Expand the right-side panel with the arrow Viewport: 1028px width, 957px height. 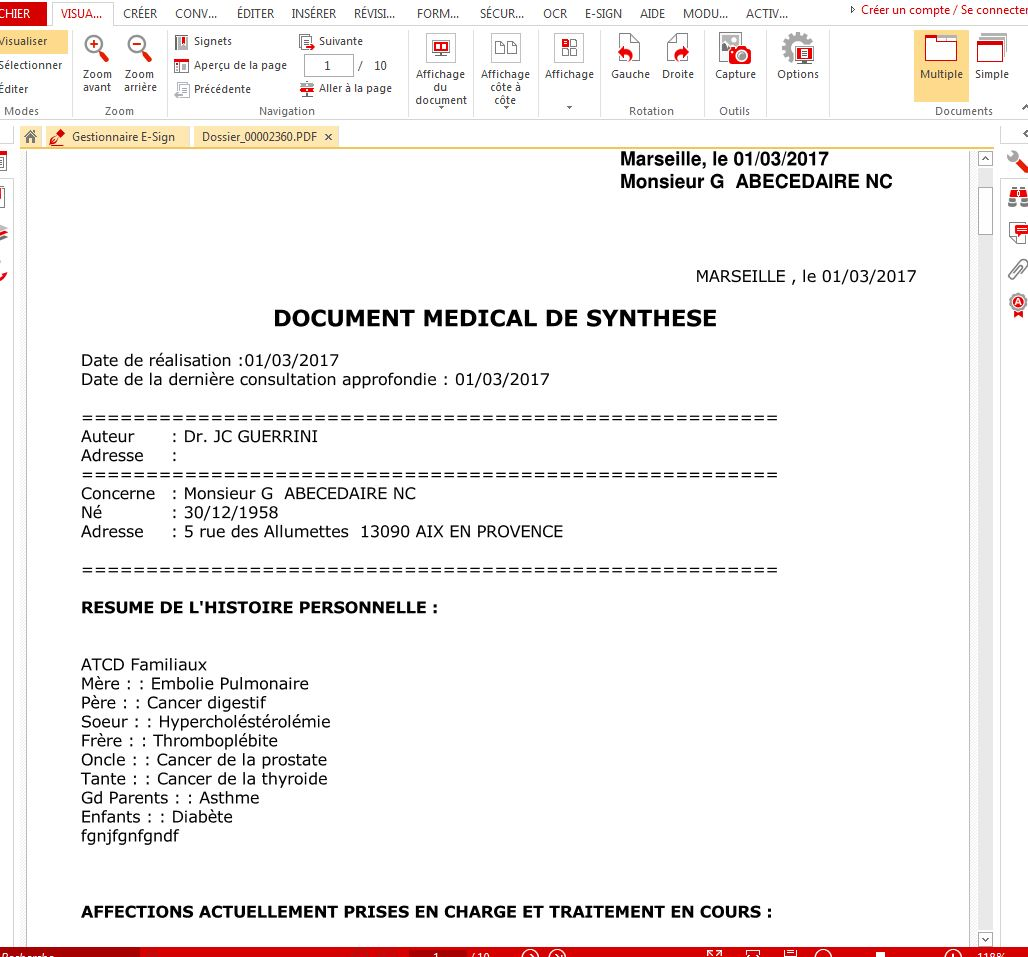coord(1024,134)
